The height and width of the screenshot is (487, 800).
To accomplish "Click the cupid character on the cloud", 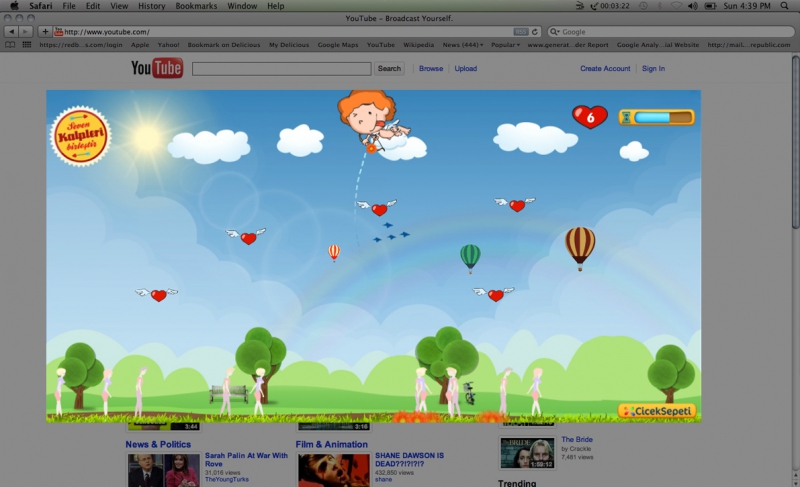I will pyautogui.click(x=375, y=121).
